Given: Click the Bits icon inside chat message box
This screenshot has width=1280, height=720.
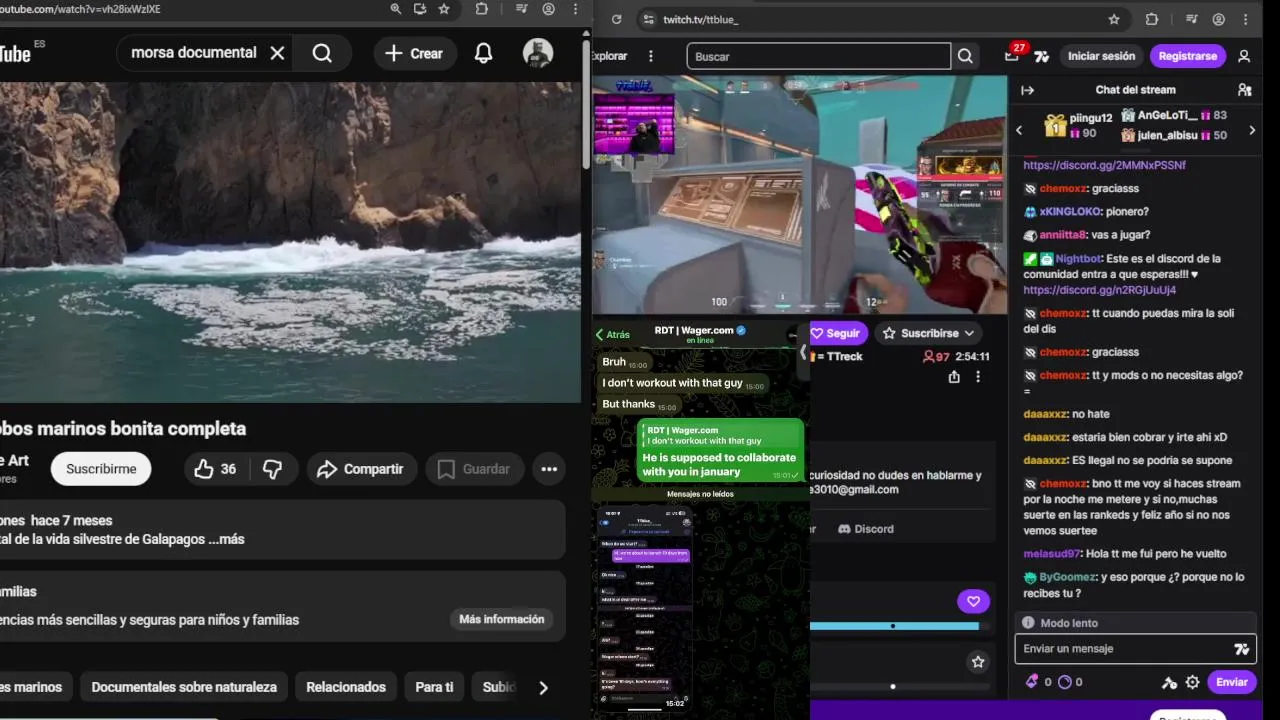Looking at the screenshot, I should point(1242,649).
